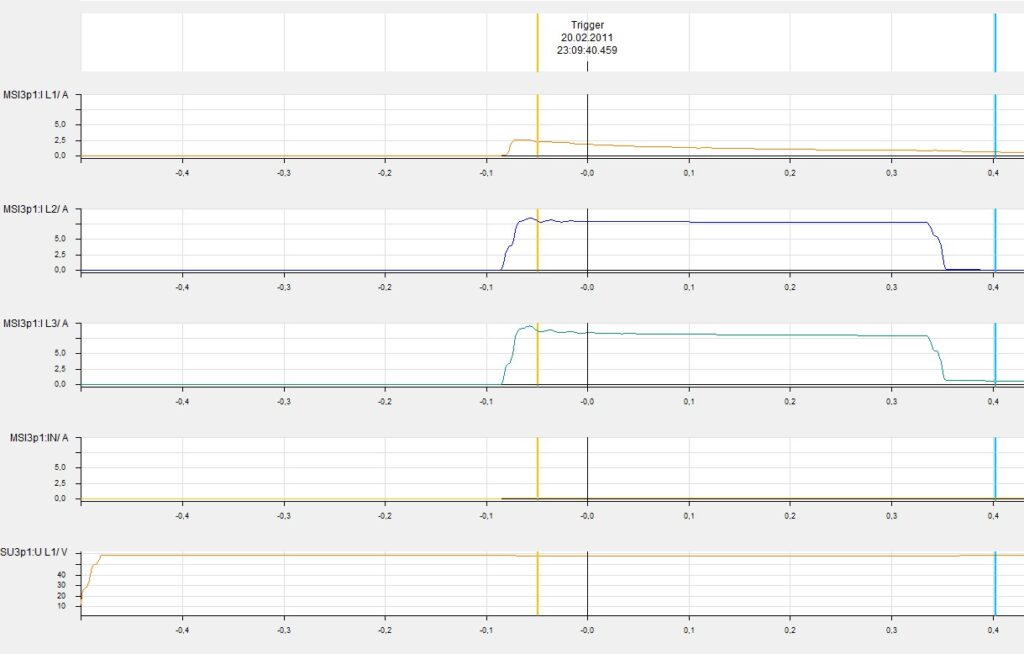Click the 40 y-axis value on the U L1 chart

61,575
